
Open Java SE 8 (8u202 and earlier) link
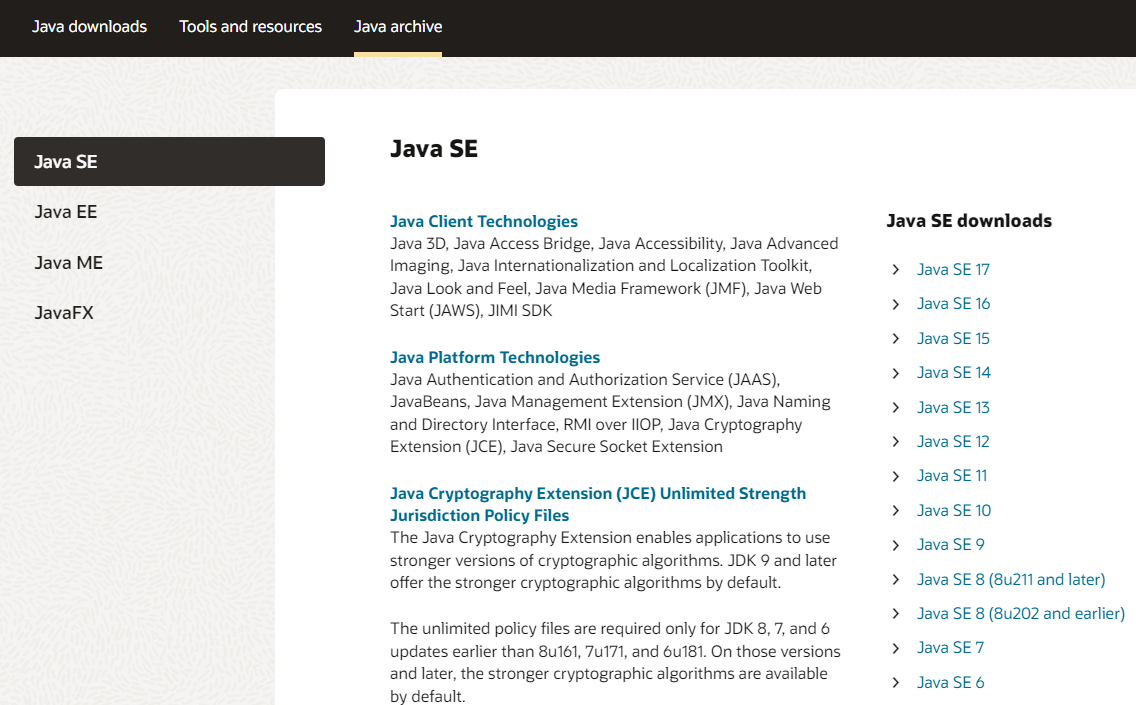pyautogui.click(x=1021, y=614)
